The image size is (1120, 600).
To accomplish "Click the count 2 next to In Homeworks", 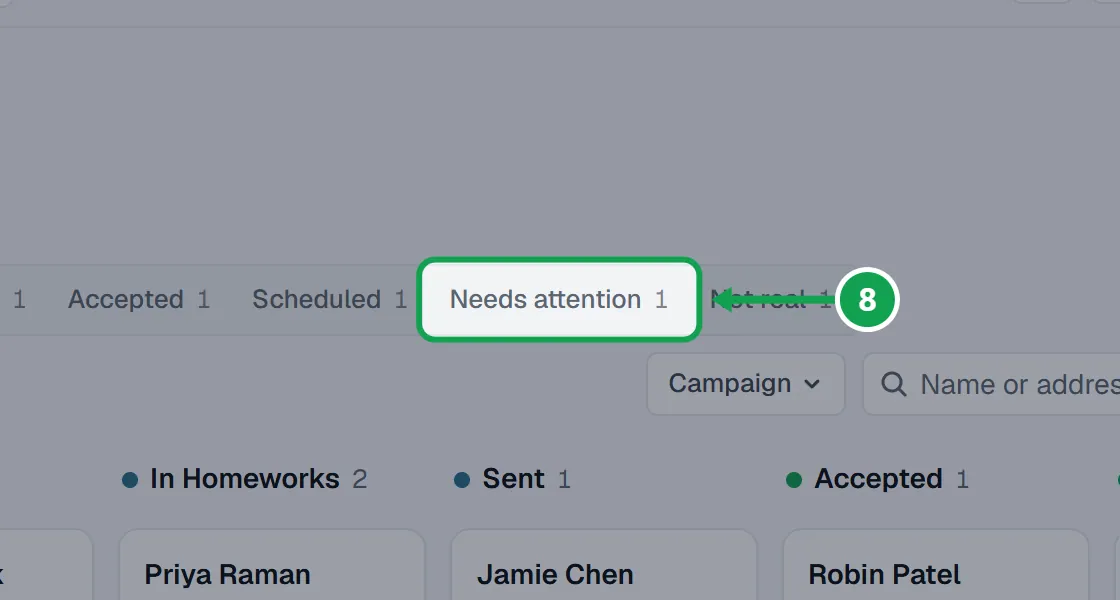I will (359, 479).
